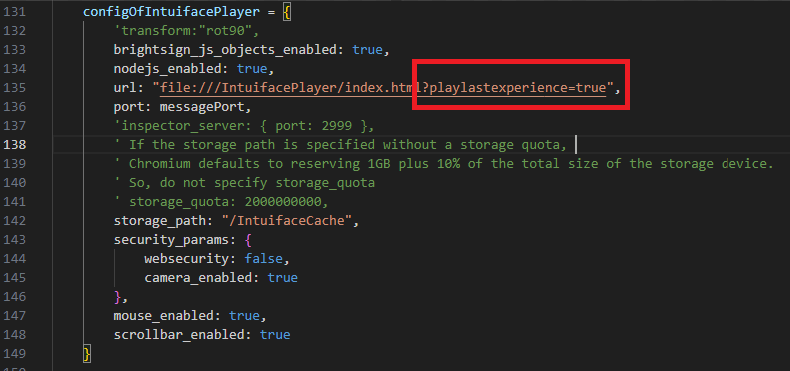Click commented storage_quota: 2000000000 line
This screenshot has height=371, width=790.
pyautogui.click(x=221, y=202)
